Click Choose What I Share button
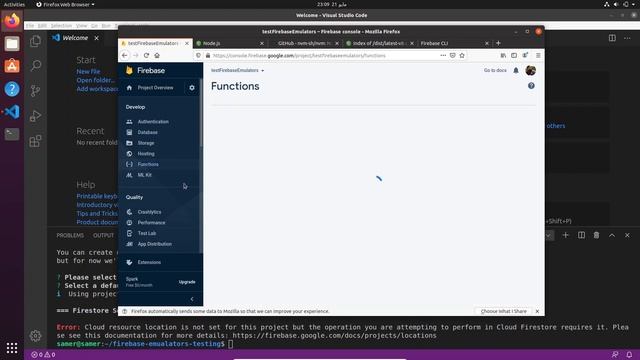Image resolution: width=640 pixels, height=360 pixels. (504, 311)
